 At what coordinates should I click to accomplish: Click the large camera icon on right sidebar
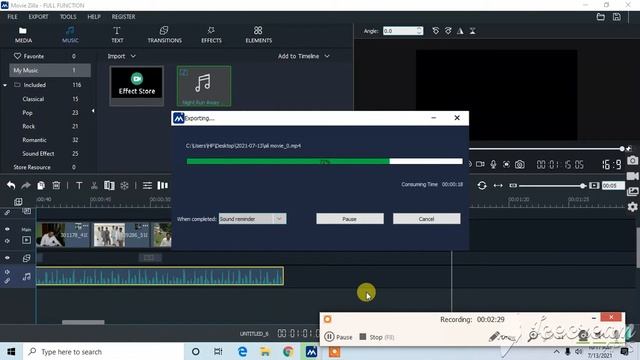click(633, 160)
